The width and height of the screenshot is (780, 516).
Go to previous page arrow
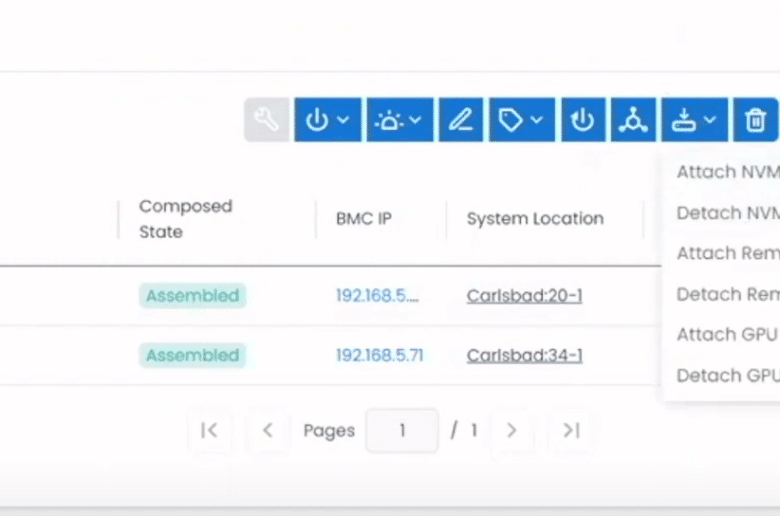pyautogui.click(x=268, y=430)
